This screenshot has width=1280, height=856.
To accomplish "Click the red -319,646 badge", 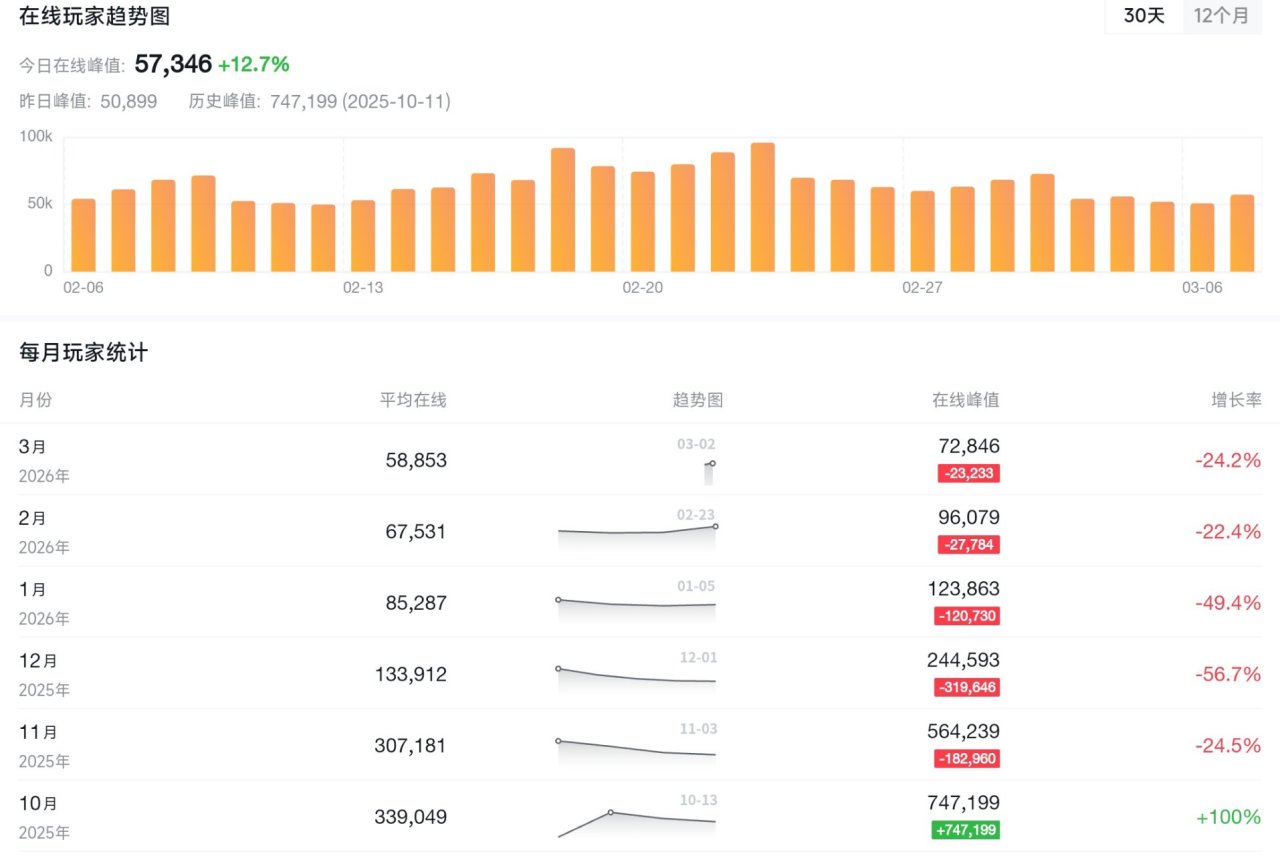I will [x=967, y=688].
